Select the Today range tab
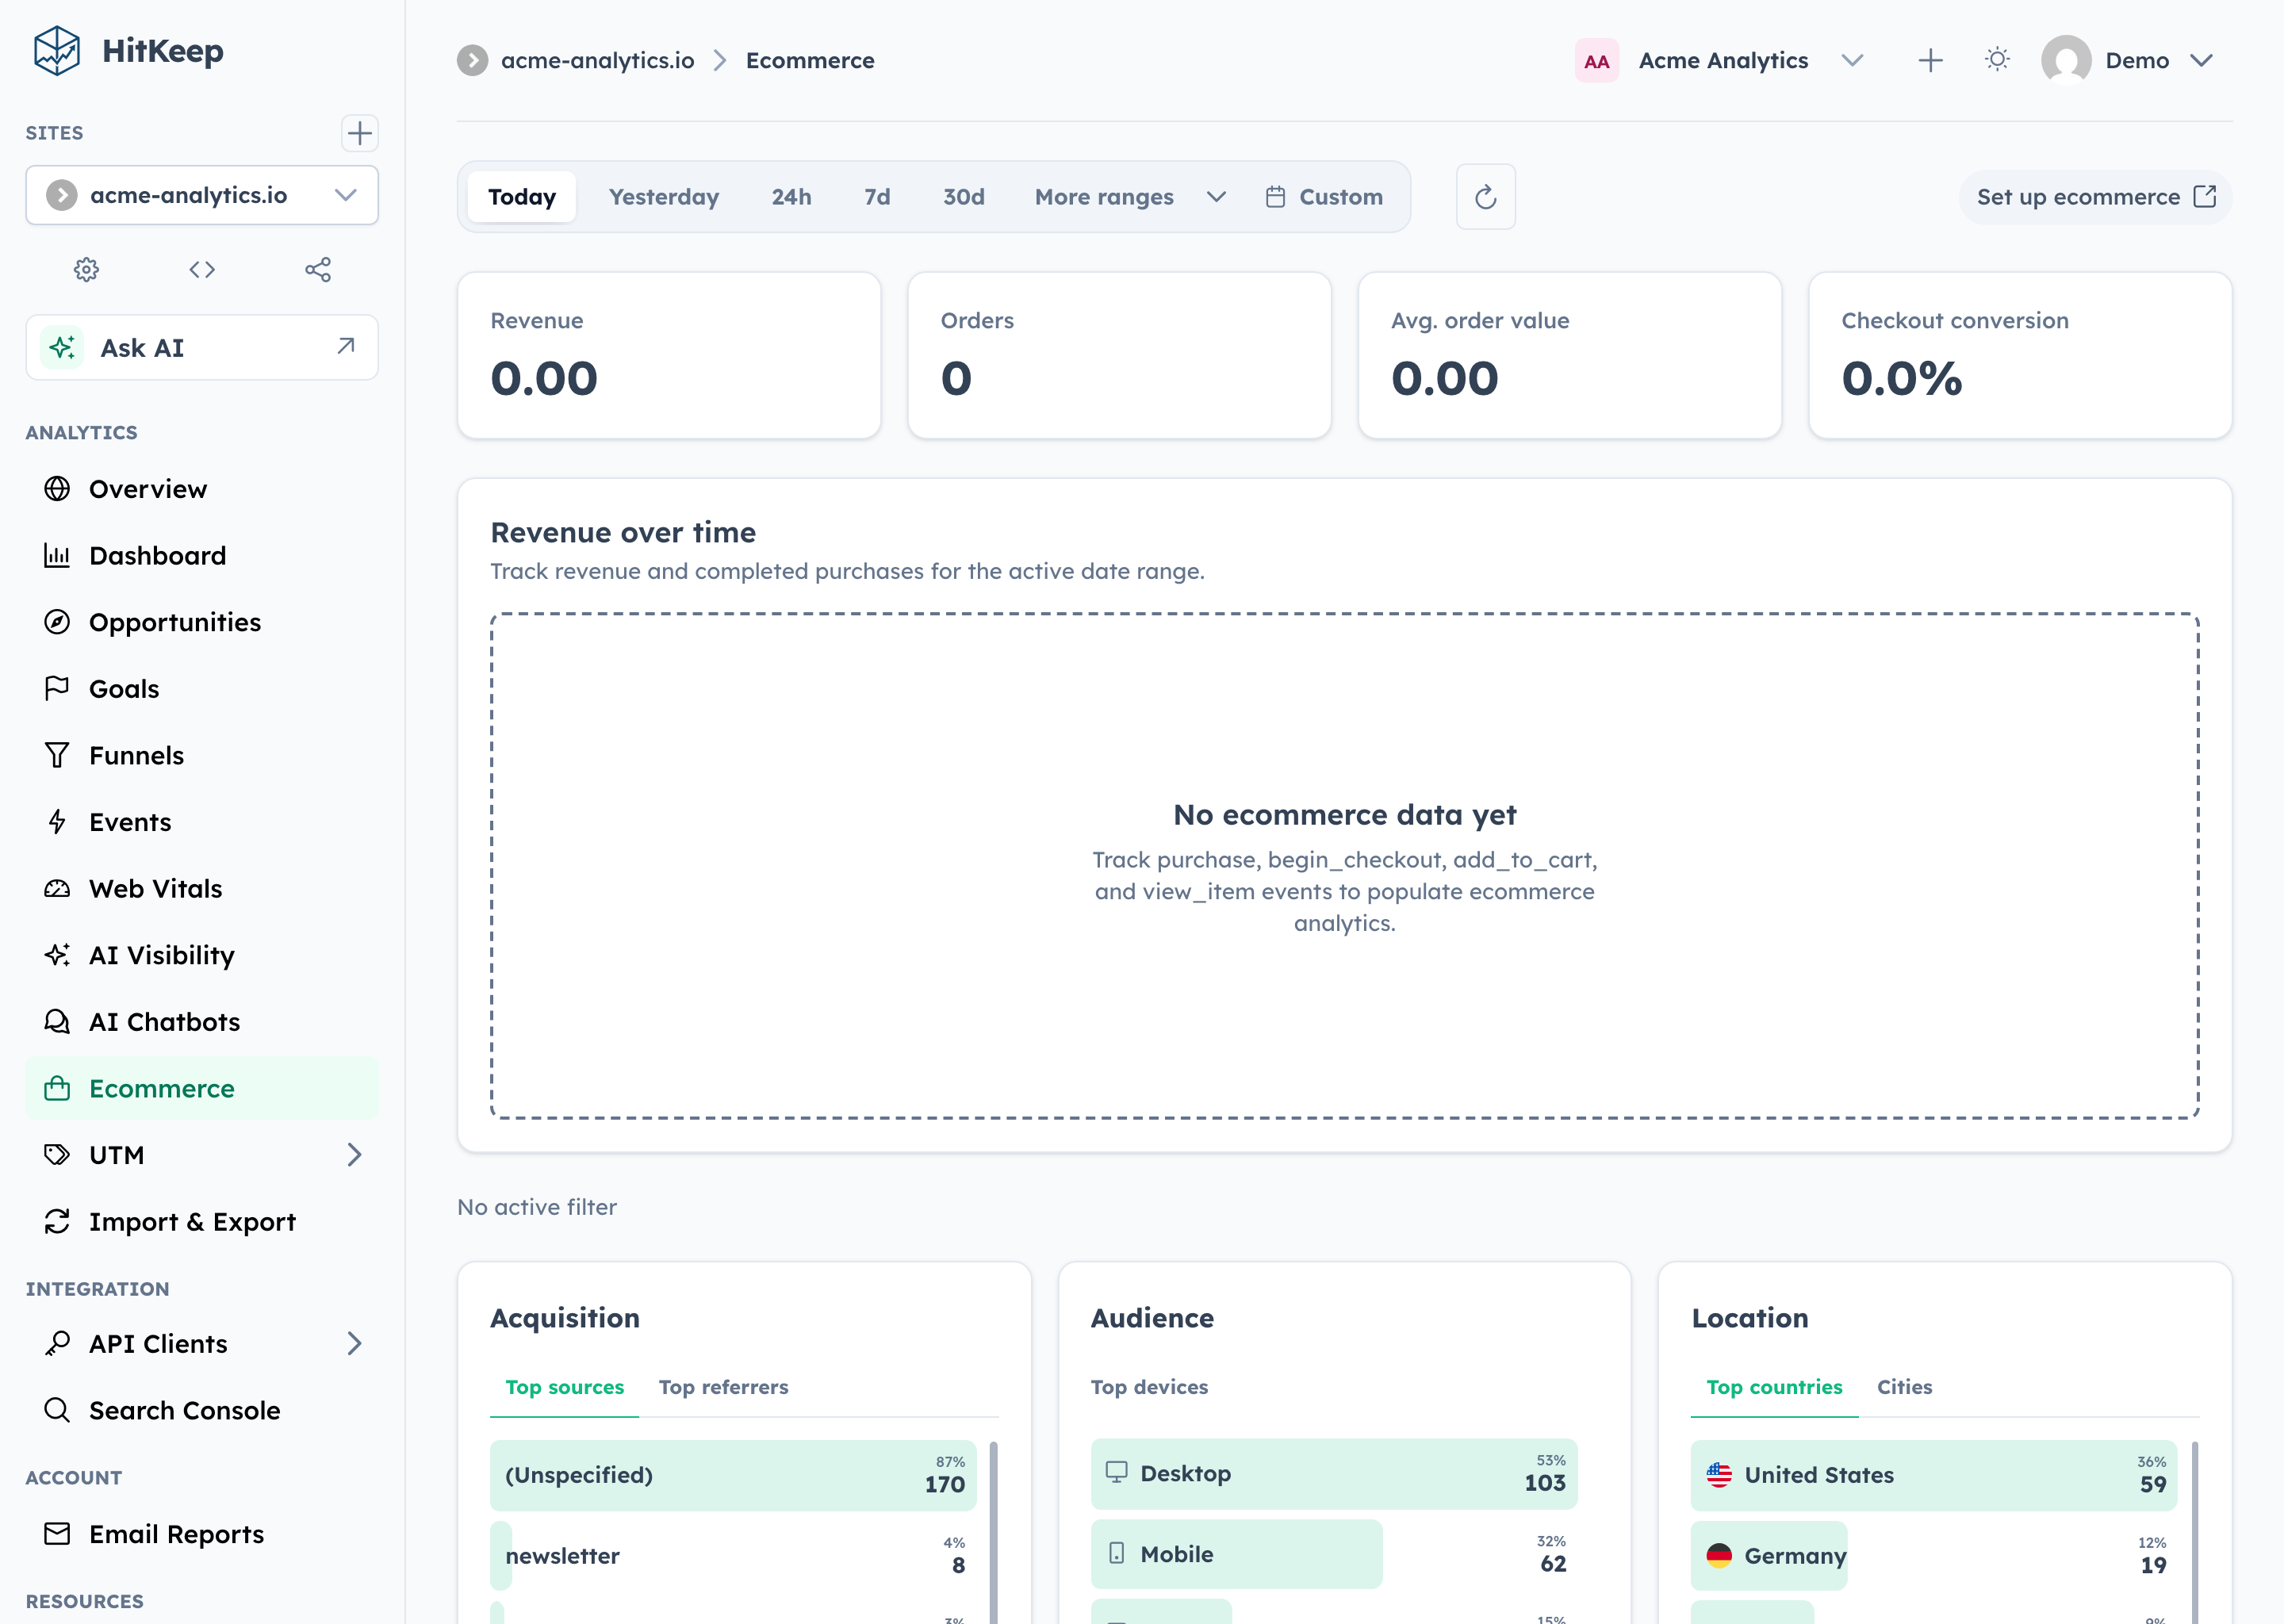2284x1624 pixels. pos(522,197)
